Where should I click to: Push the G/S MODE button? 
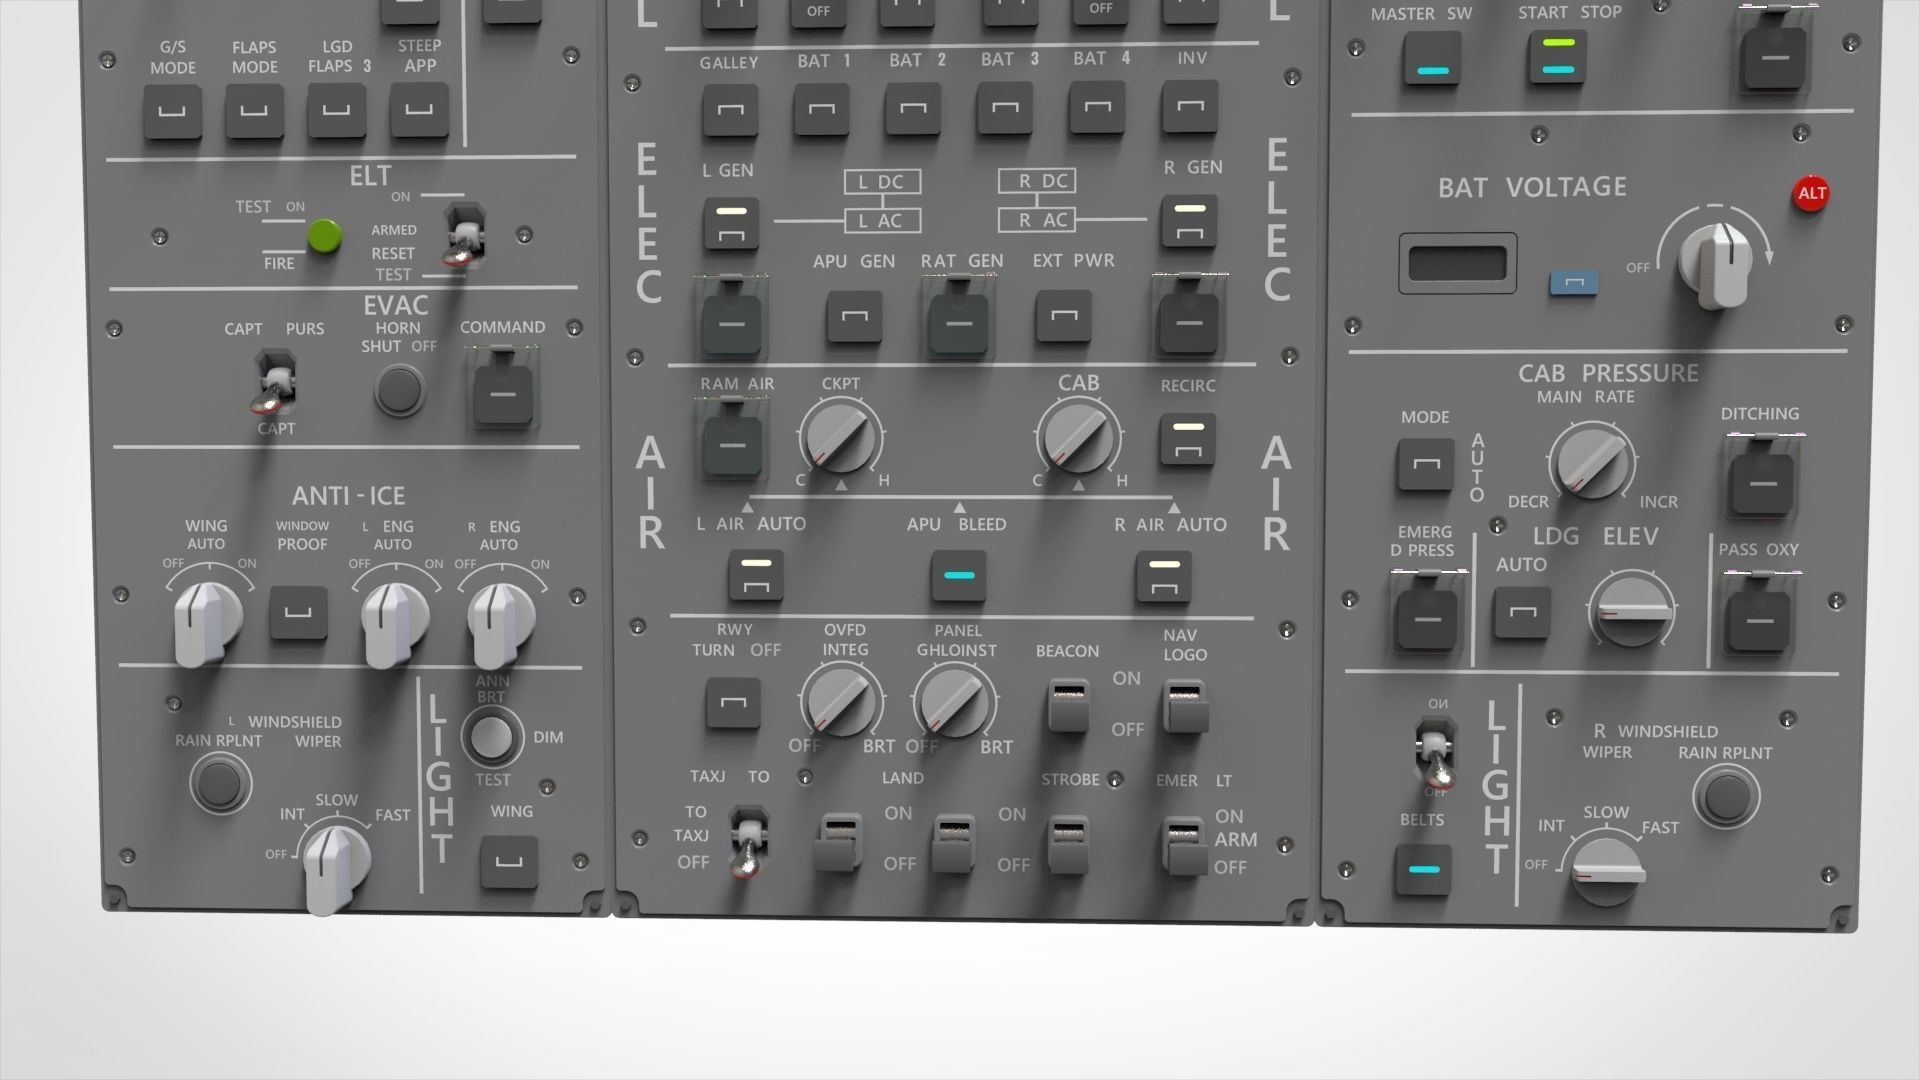(173, 112)
